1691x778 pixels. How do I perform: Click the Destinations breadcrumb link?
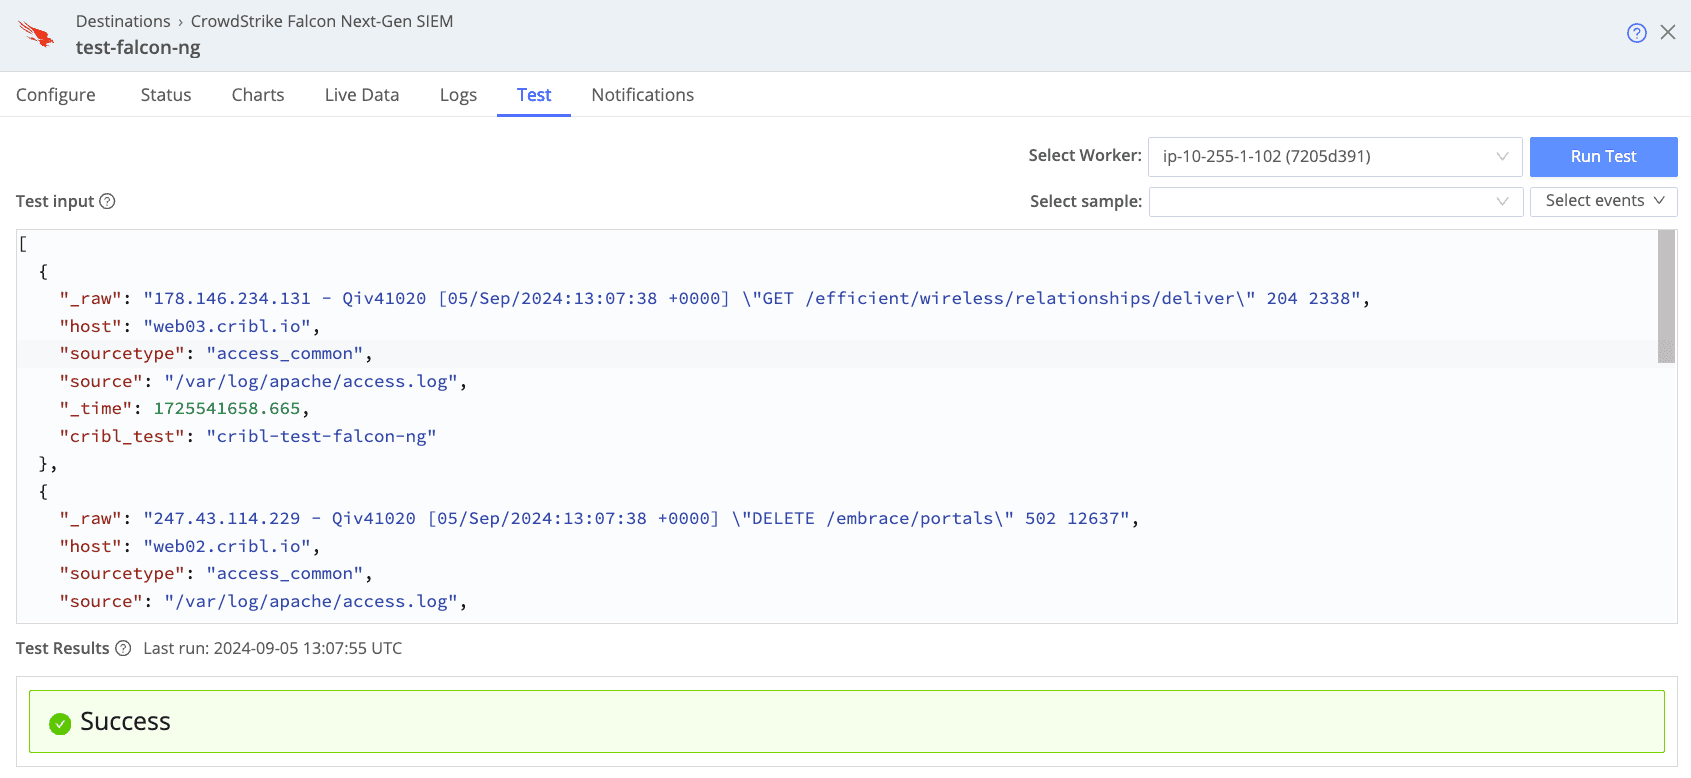tap(123, 21)
